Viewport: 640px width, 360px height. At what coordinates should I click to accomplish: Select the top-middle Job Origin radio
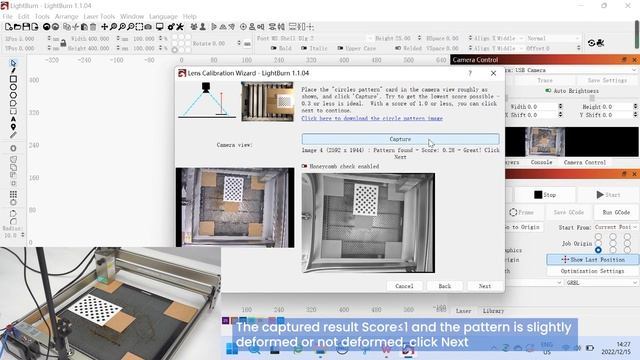[x=613, y=237]
